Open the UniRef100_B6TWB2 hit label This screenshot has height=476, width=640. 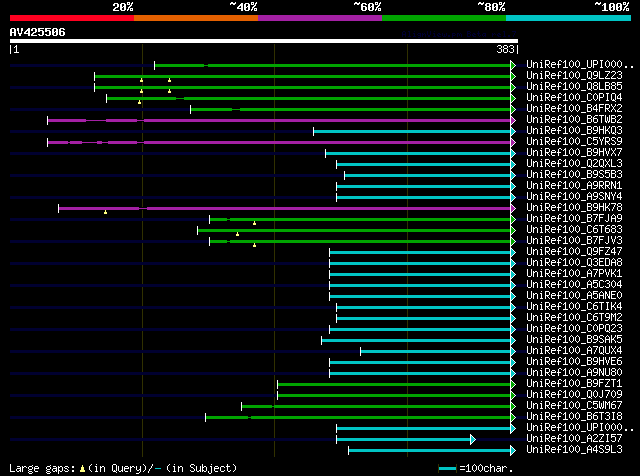[x=574, y=120]
